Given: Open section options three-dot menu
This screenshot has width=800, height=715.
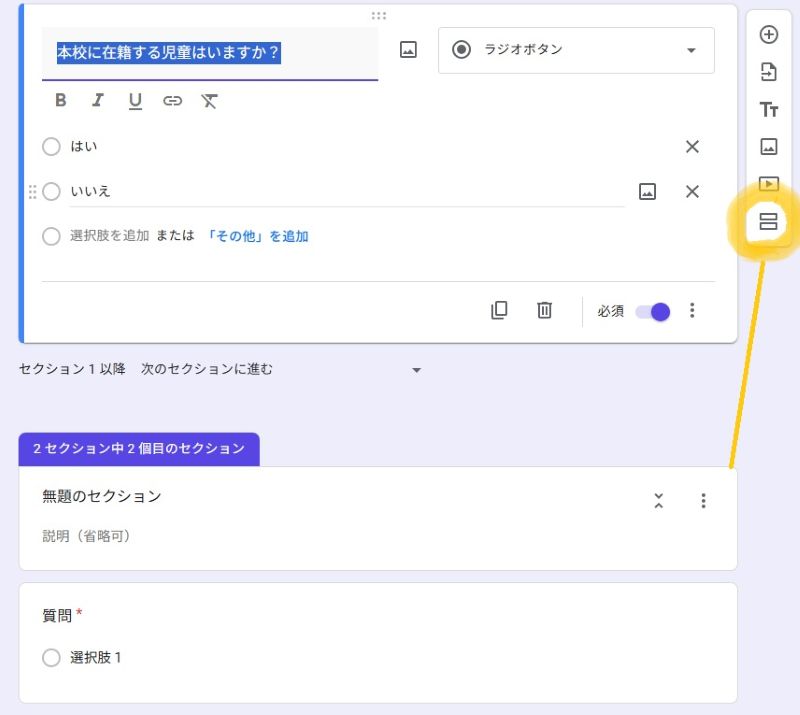Looking at the screenshot, I should [x=703, y=501].
